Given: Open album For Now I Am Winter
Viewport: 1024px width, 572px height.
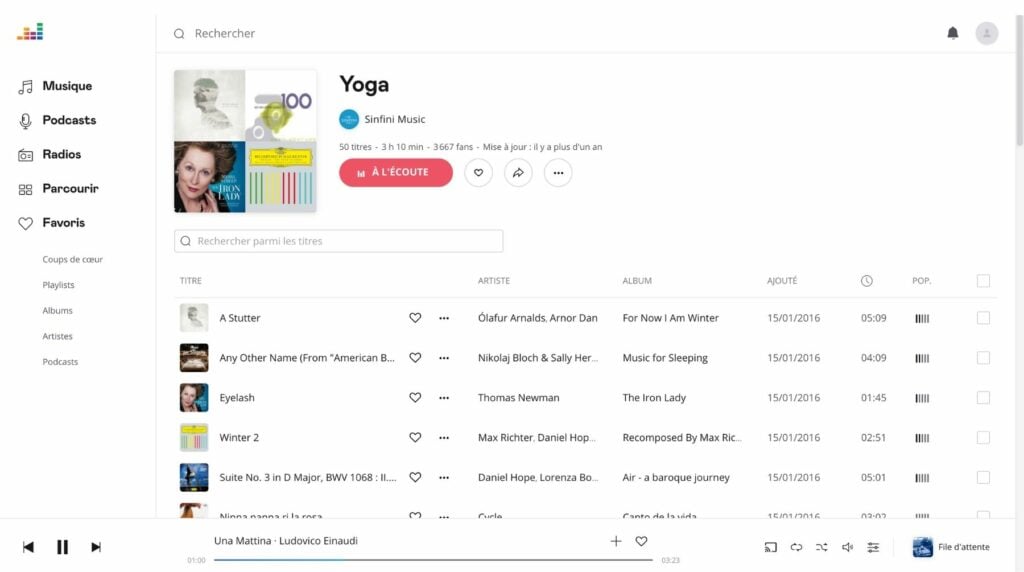Looking at the screenshot, I should [671, 318].
